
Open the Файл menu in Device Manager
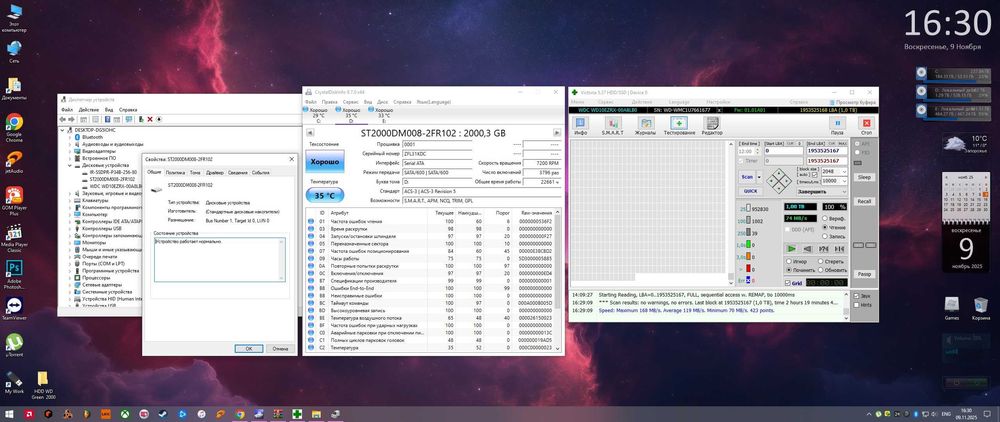pyautogui.click(x=67, y=110)
